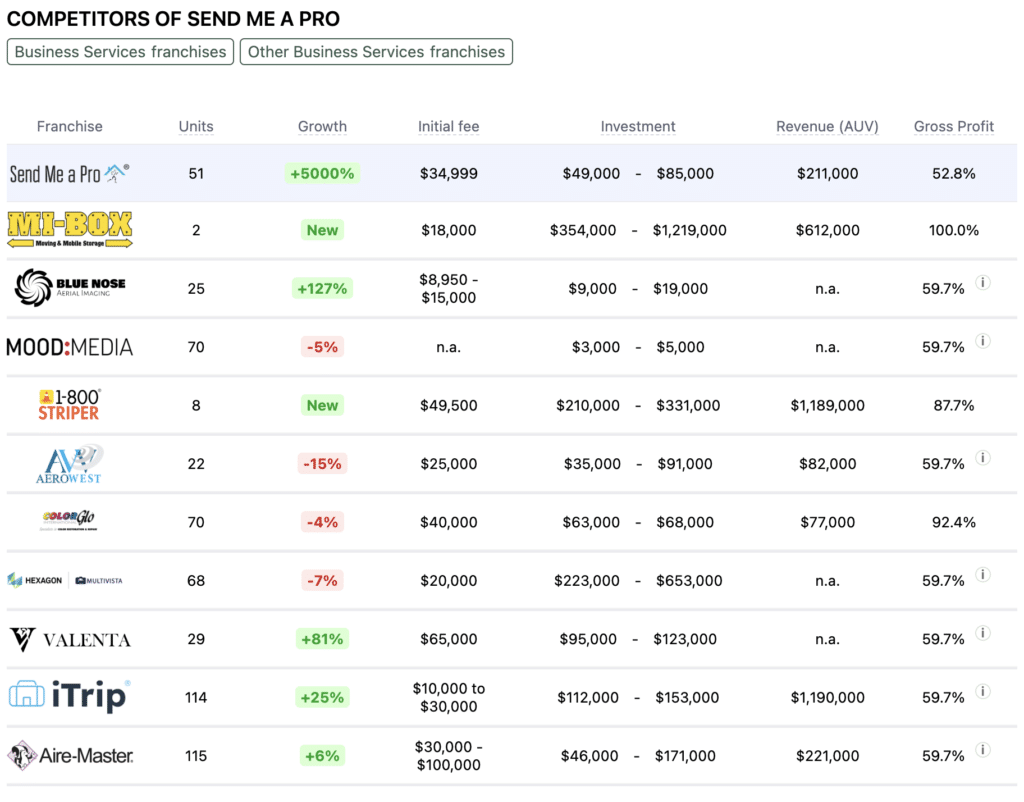1024x802 pixels.
Task: Click the 115 units value
Action: (x=196, y=756)
